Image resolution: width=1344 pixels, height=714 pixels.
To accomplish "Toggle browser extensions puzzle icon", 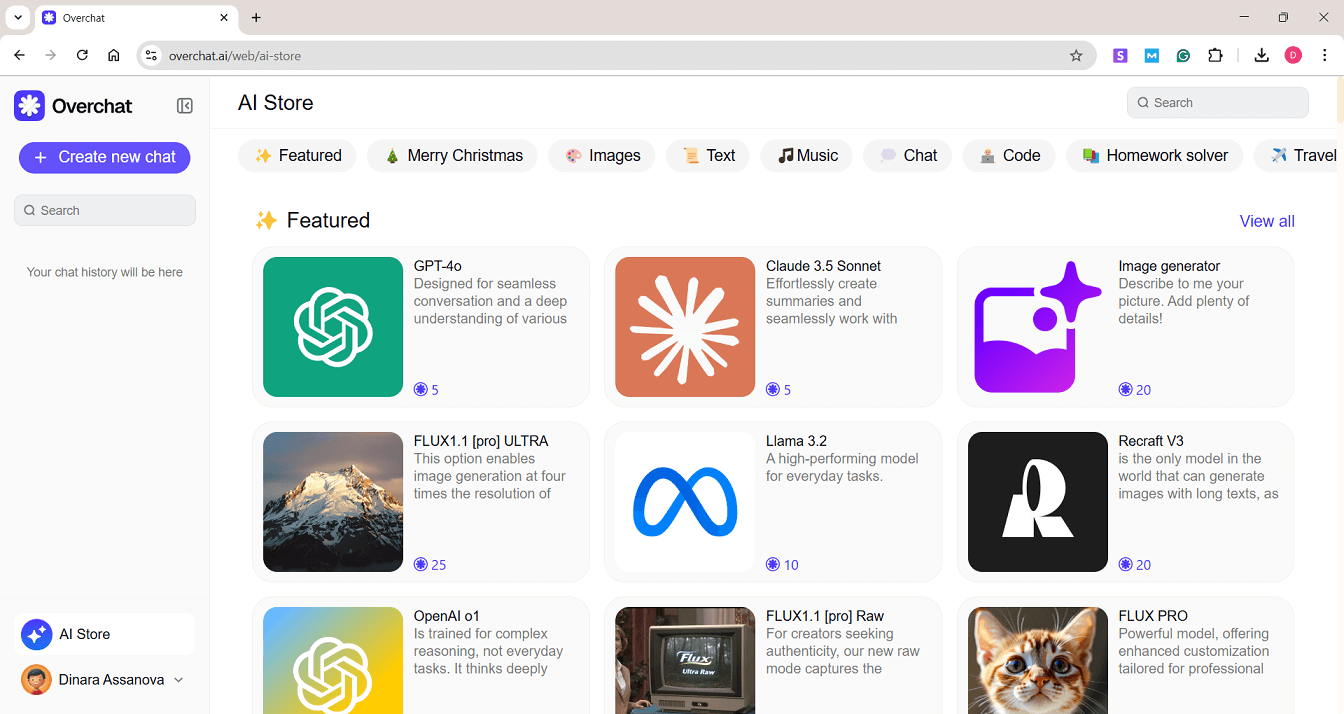I will click(1215, 56).
